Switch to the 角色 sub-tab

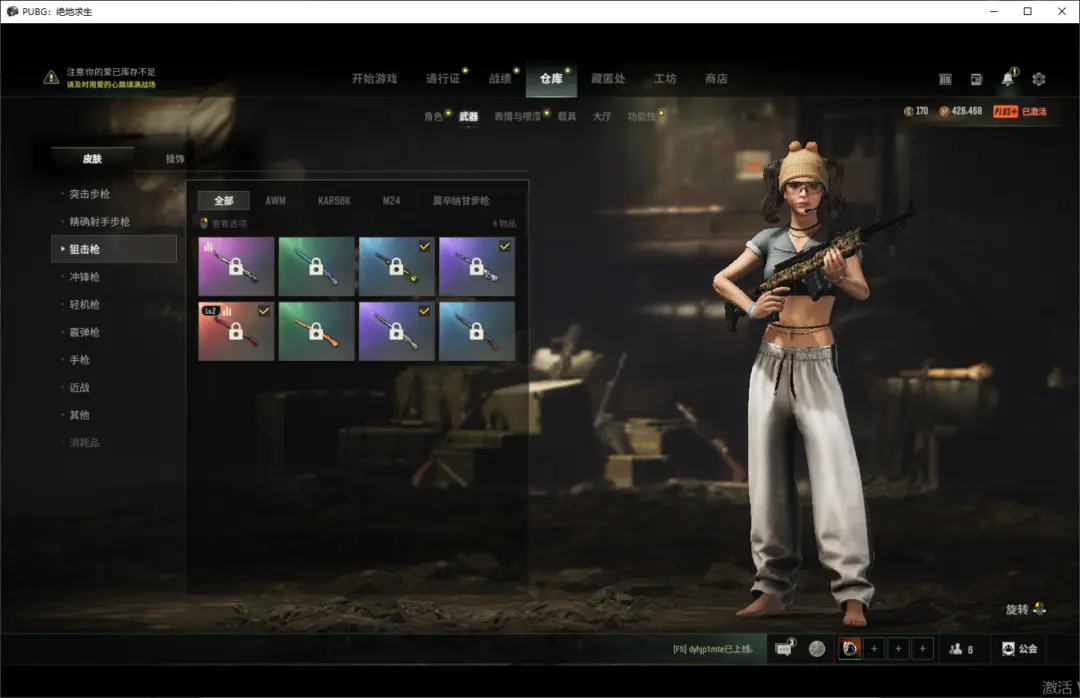coord(433,116)
